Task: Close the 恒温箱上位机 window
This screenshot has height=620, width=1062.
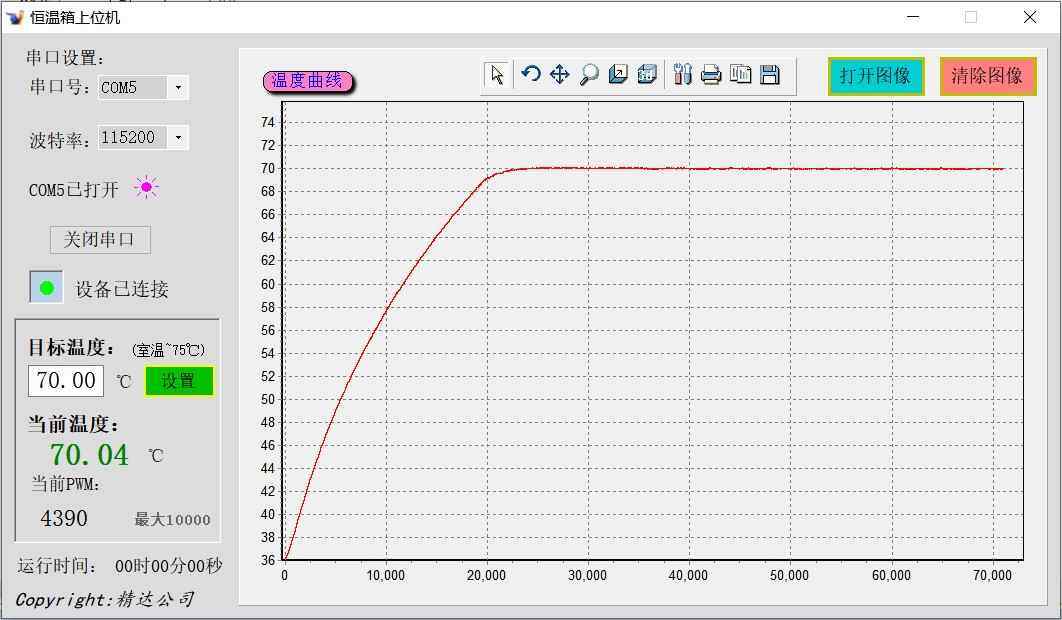Action: coord(1030,17)
